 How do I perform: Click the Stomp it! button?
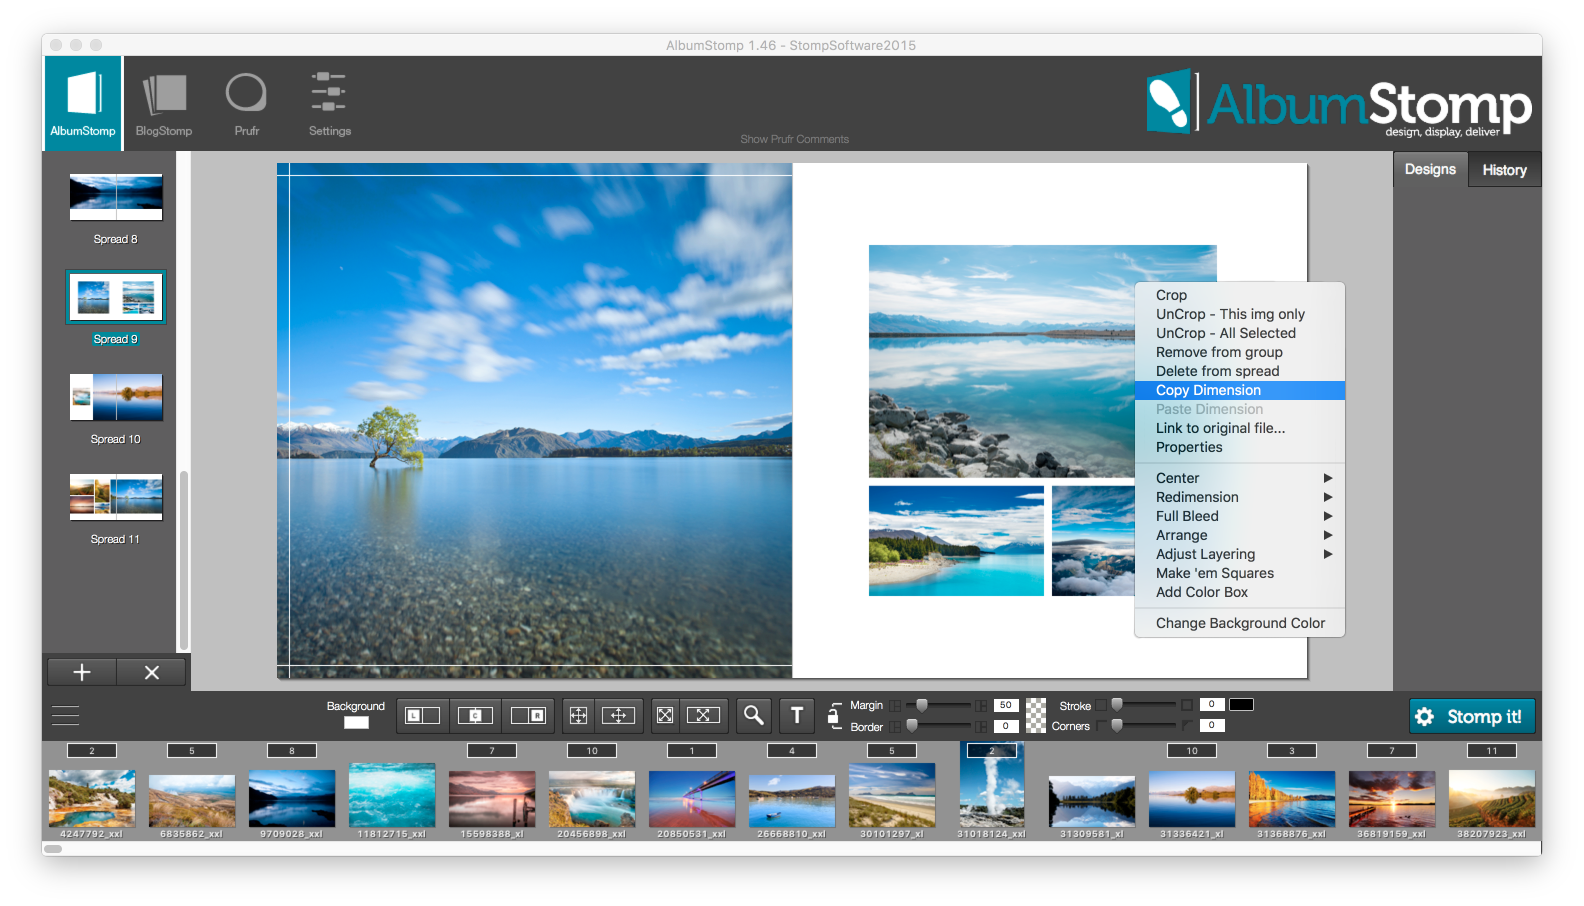(x=1472, y=716)
